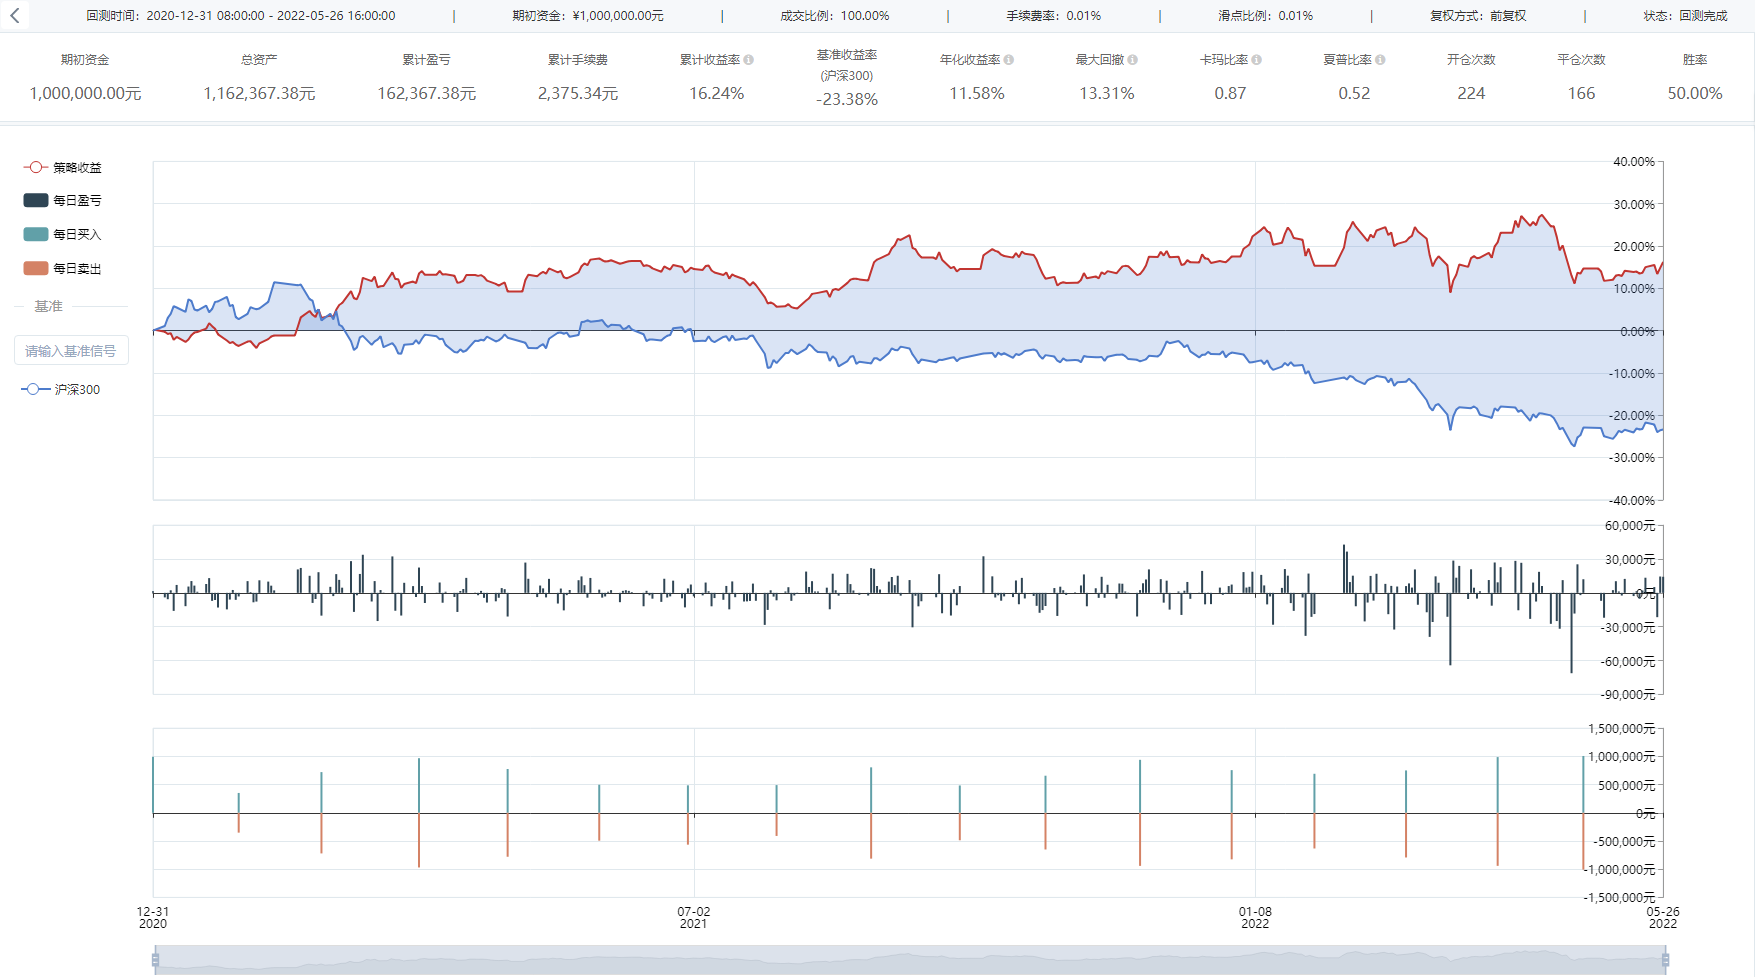Click the 40.00% axis label on return chart
The width and height of the screenshot is (1755, 977).
click(x=1634, y=161)
